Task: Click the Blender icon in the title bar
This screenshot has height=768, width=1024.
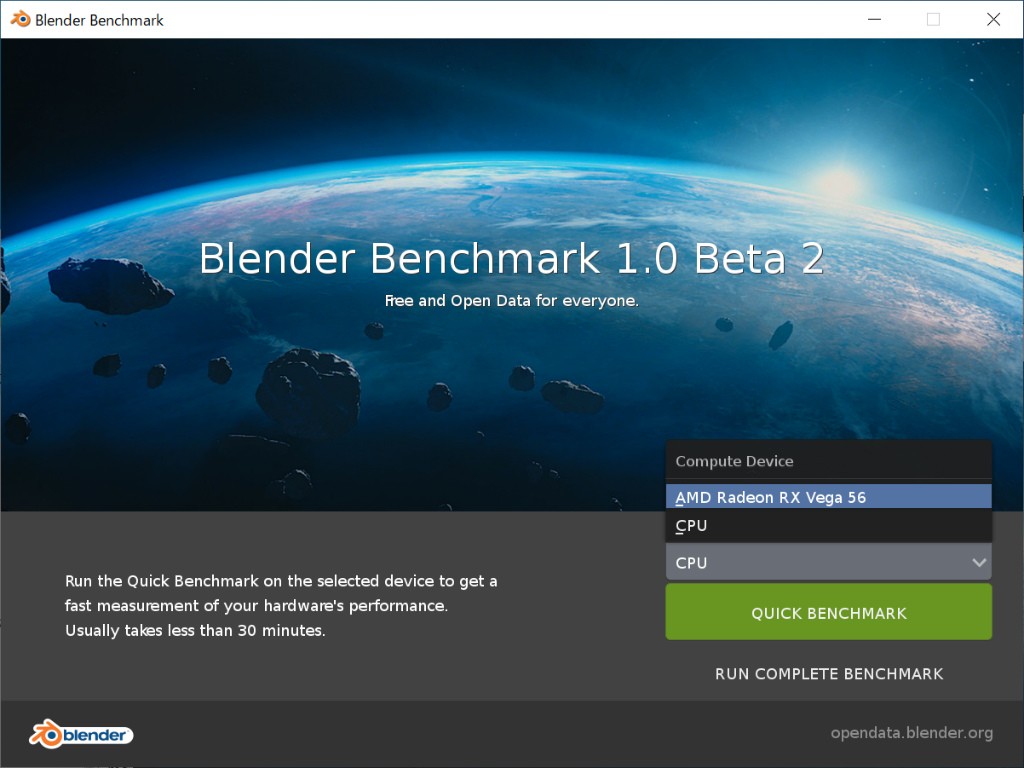Action: pyautogui.click(x=20, y=19)
